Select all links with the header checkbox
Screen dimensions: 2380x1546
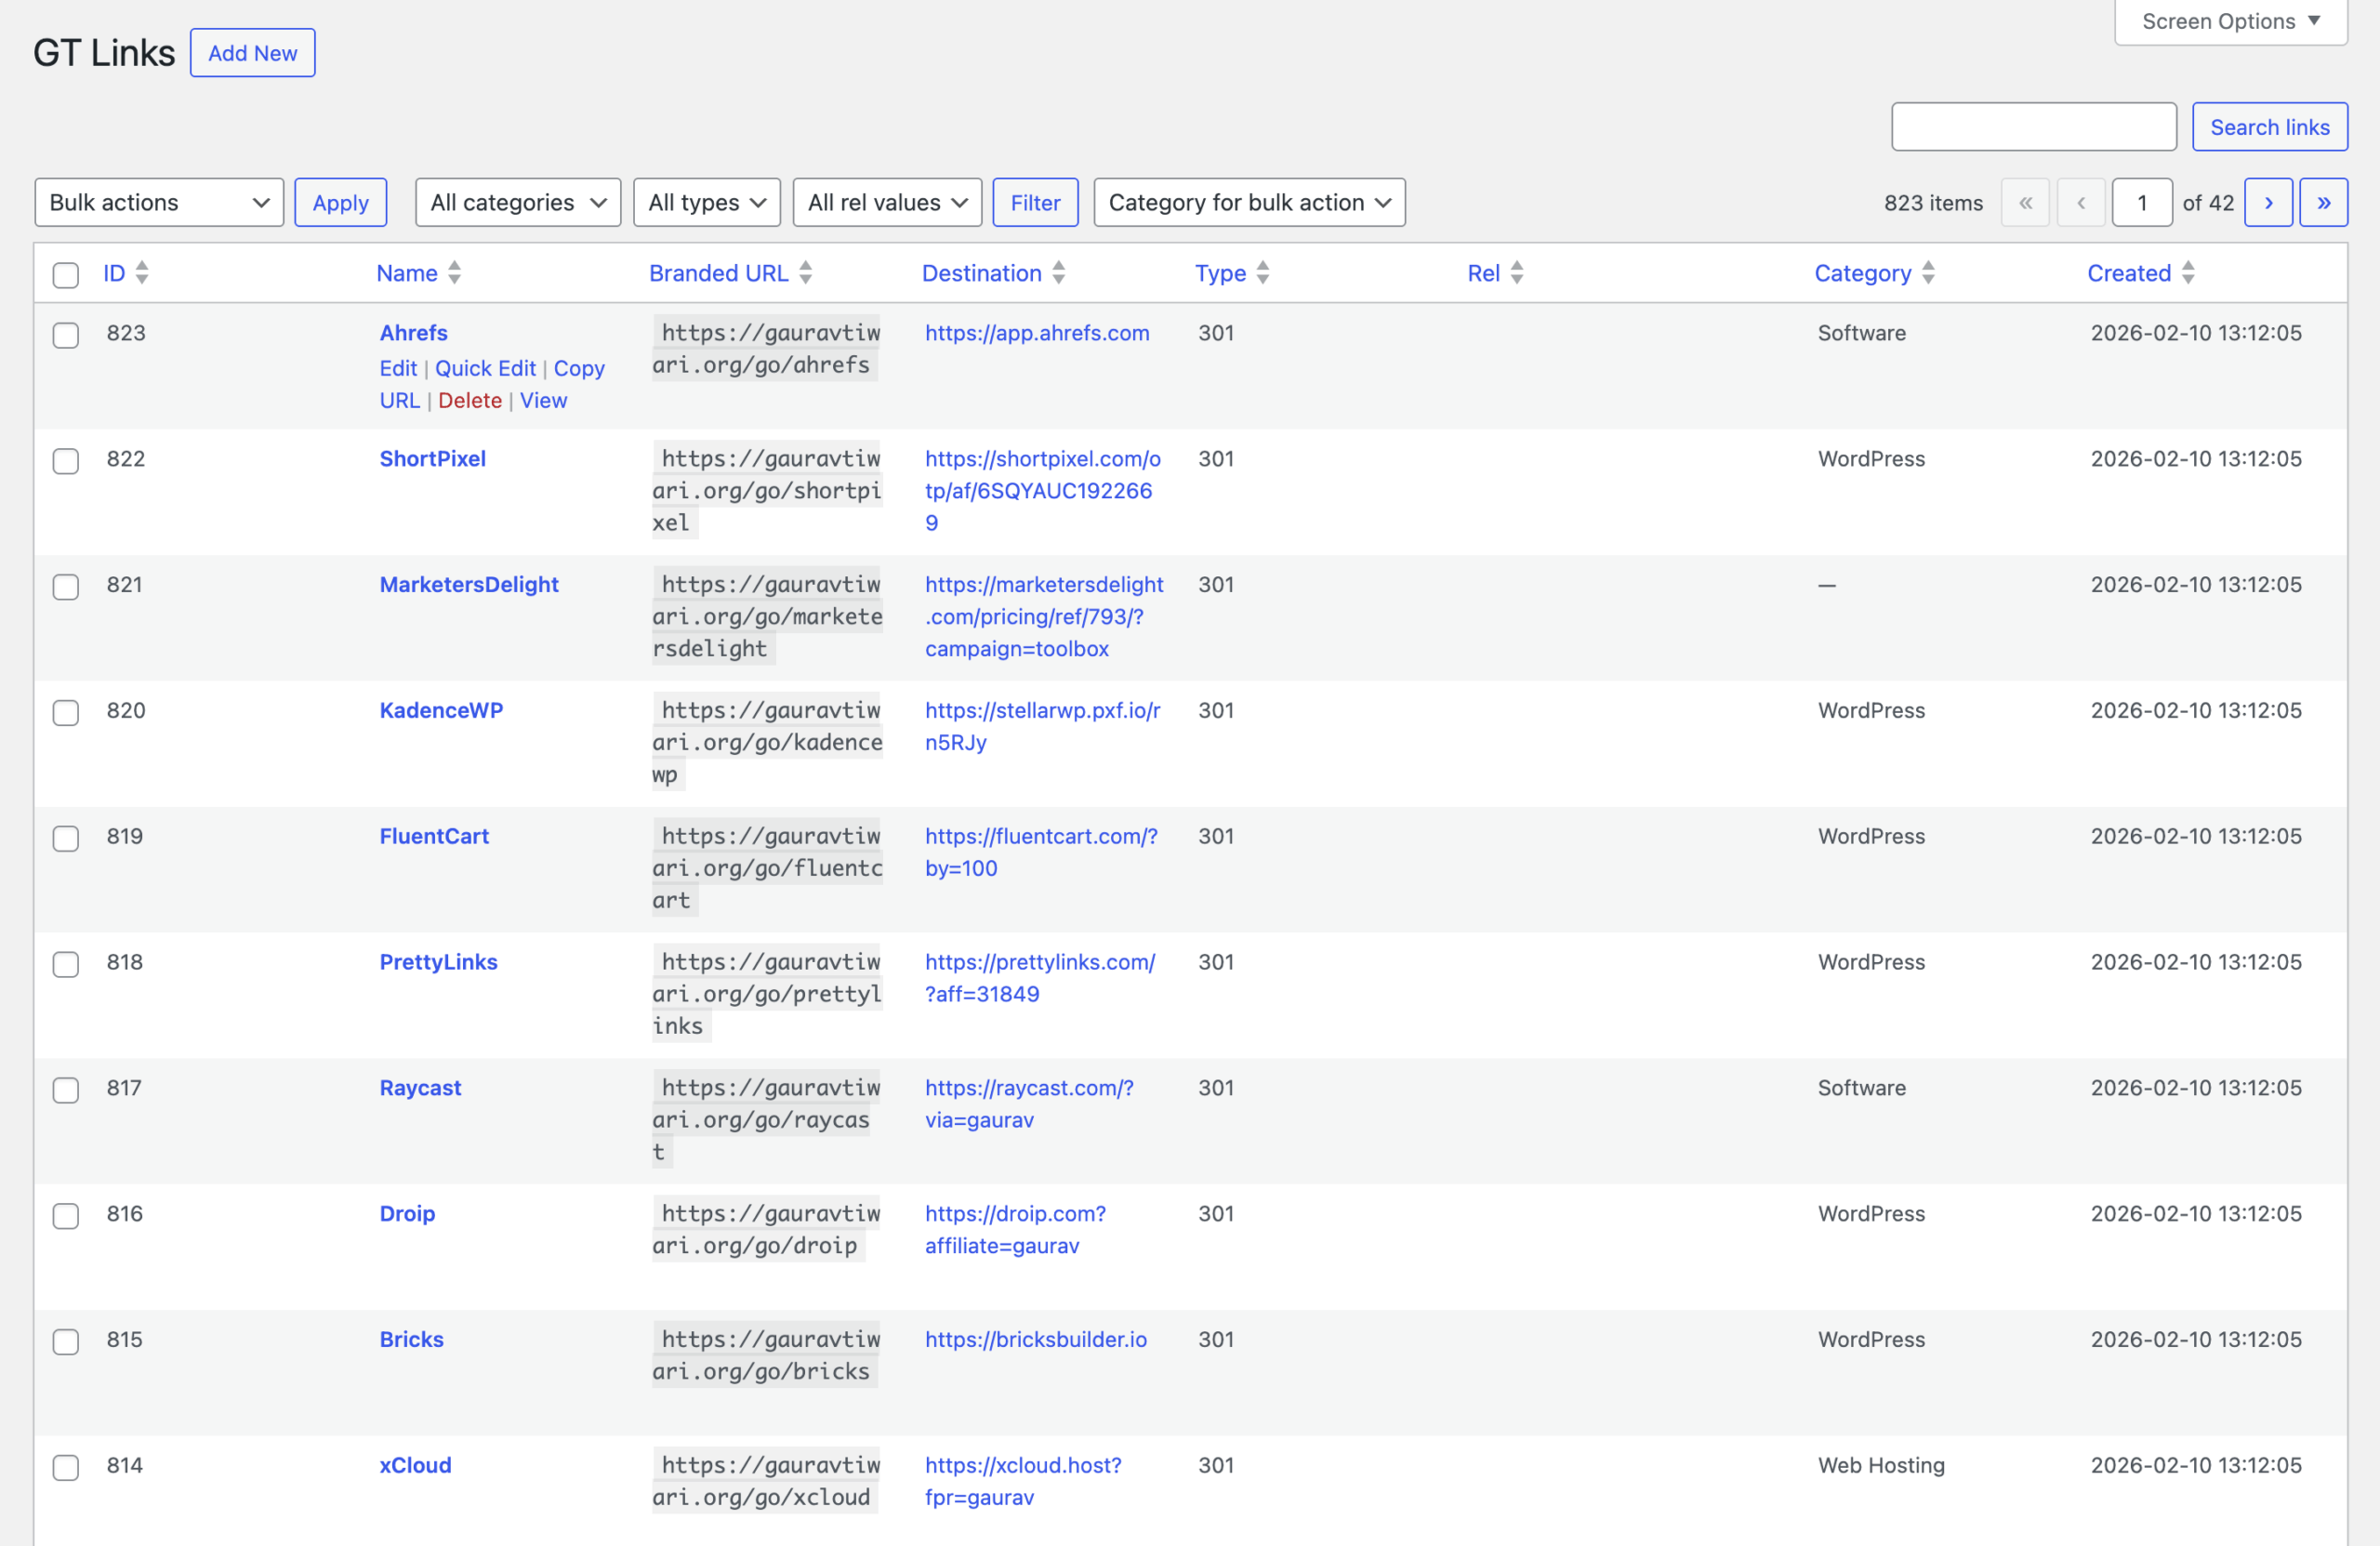point(66,275)
